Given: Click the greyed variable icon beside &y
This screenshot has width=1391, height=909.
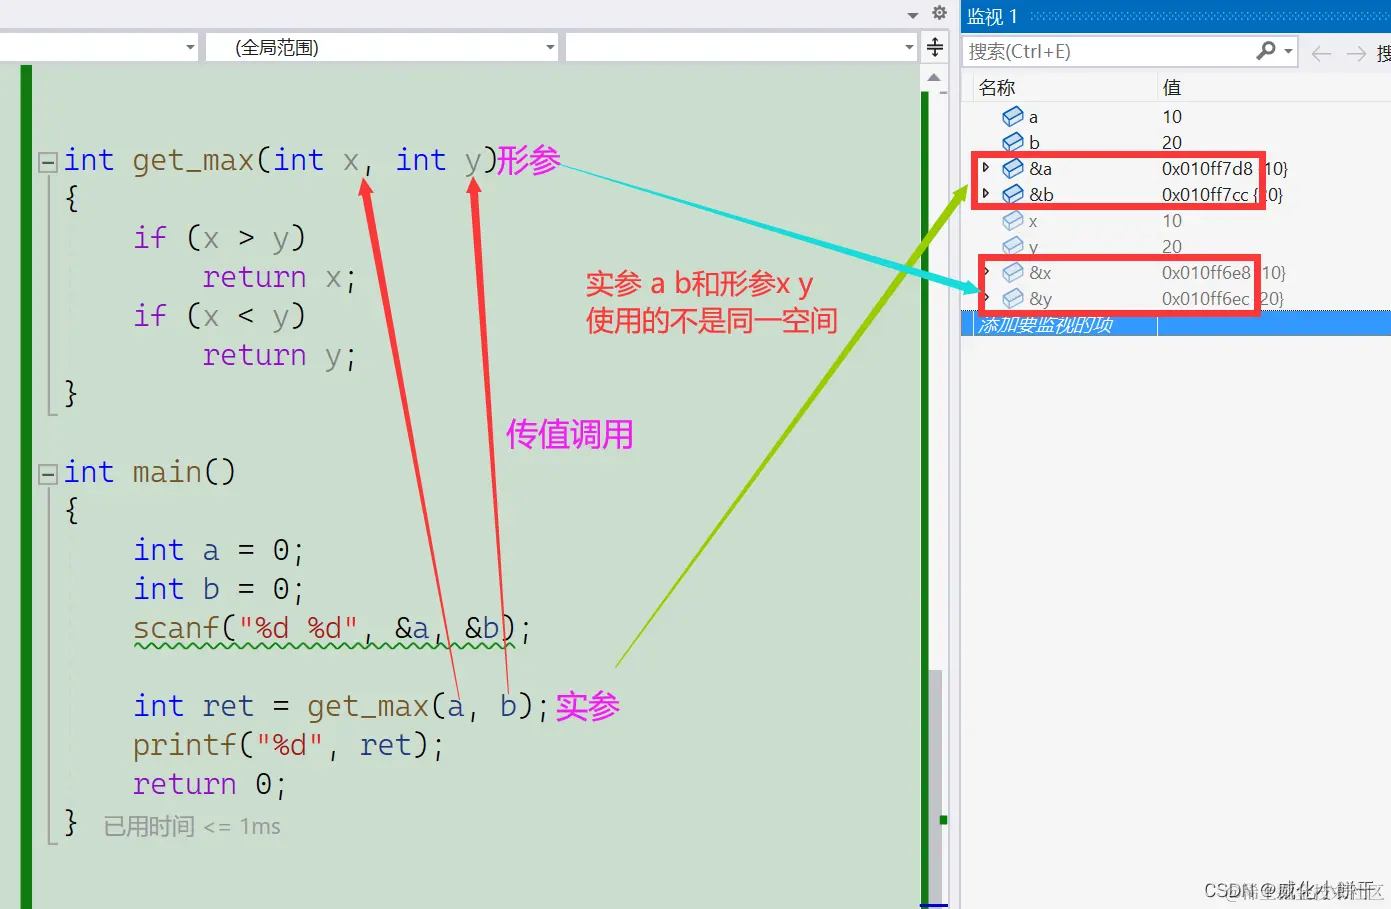Looking at the screenshot, I should [1013, 298].
